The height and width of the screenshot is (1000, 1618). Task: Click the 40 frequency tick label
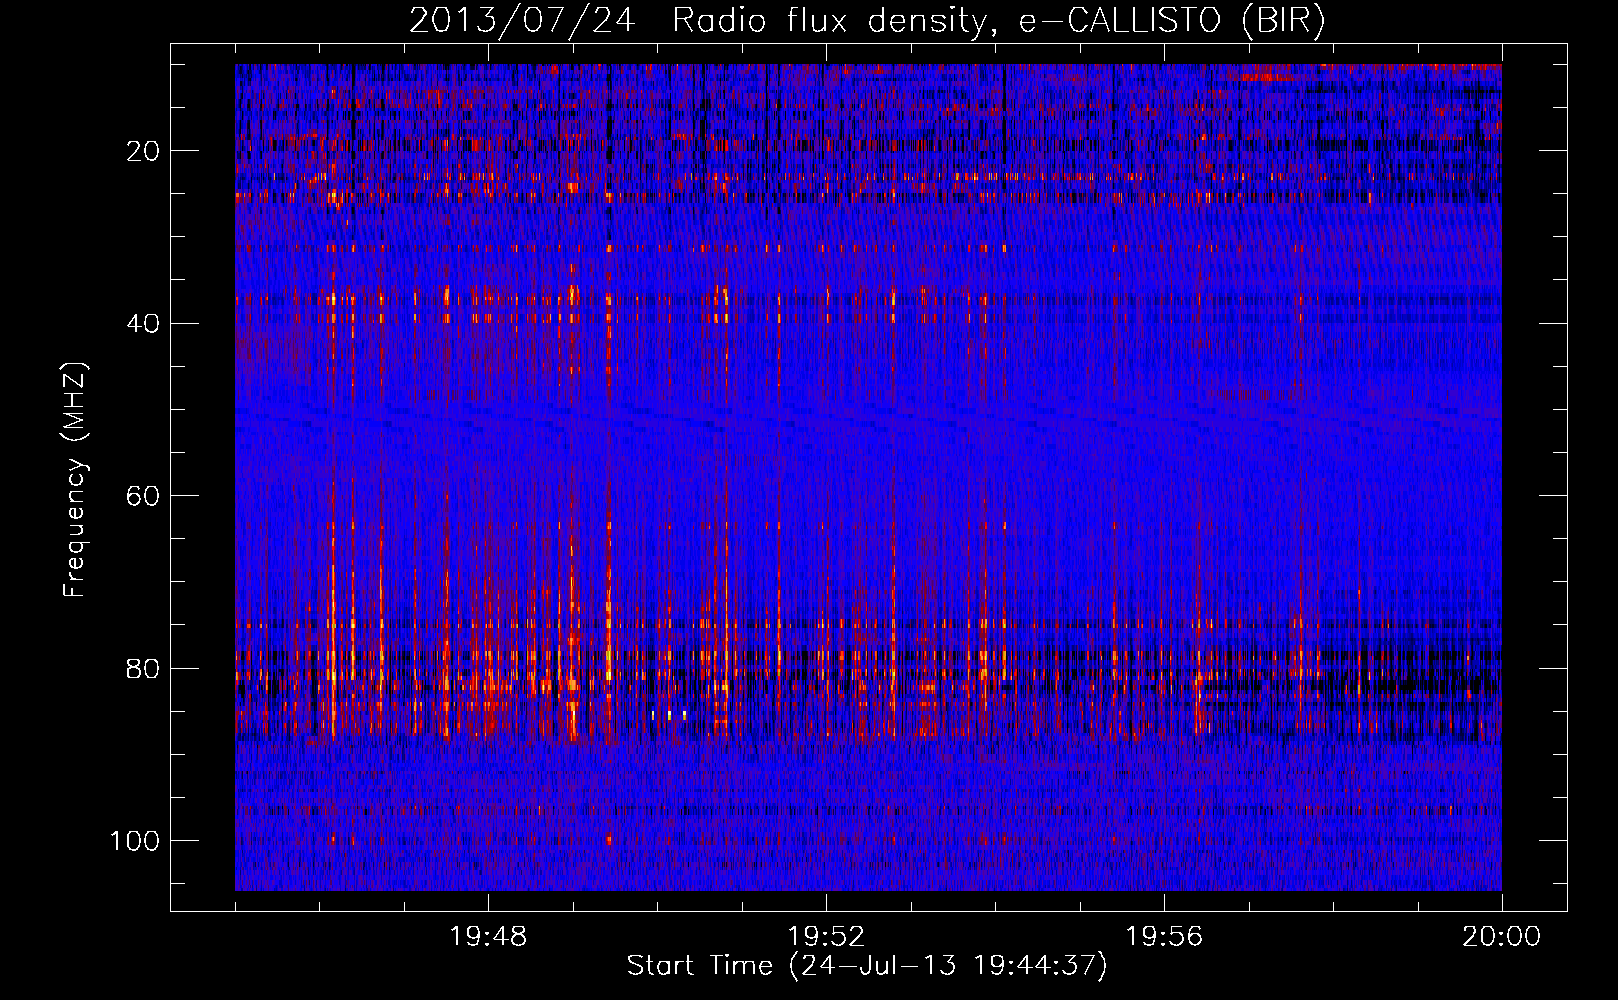click(144, 323)
